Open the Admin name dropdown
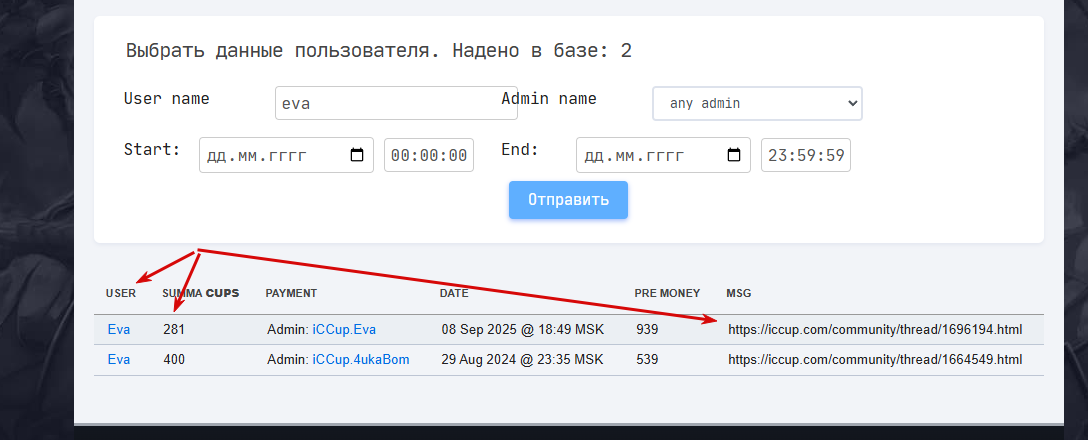 [x=757, y=103]
